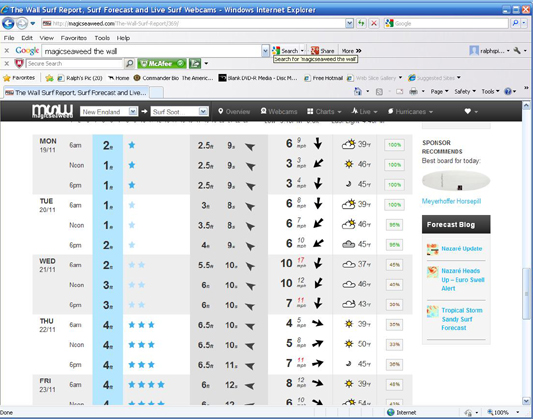This screenshot has width=533, height=419.
Task: Expand Live menu in site navigation
Action: click(364, 111)
